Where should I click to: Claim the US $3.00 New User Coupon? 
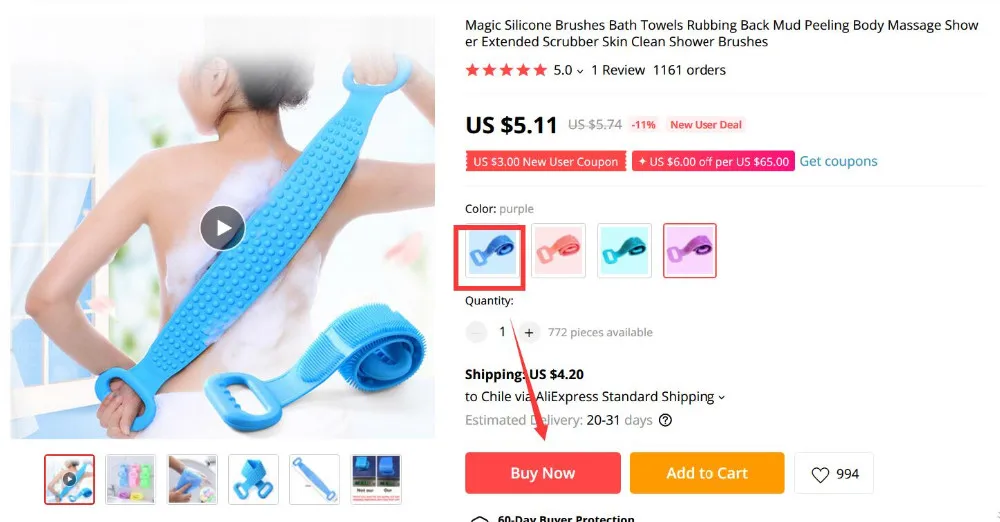(546, 161)
